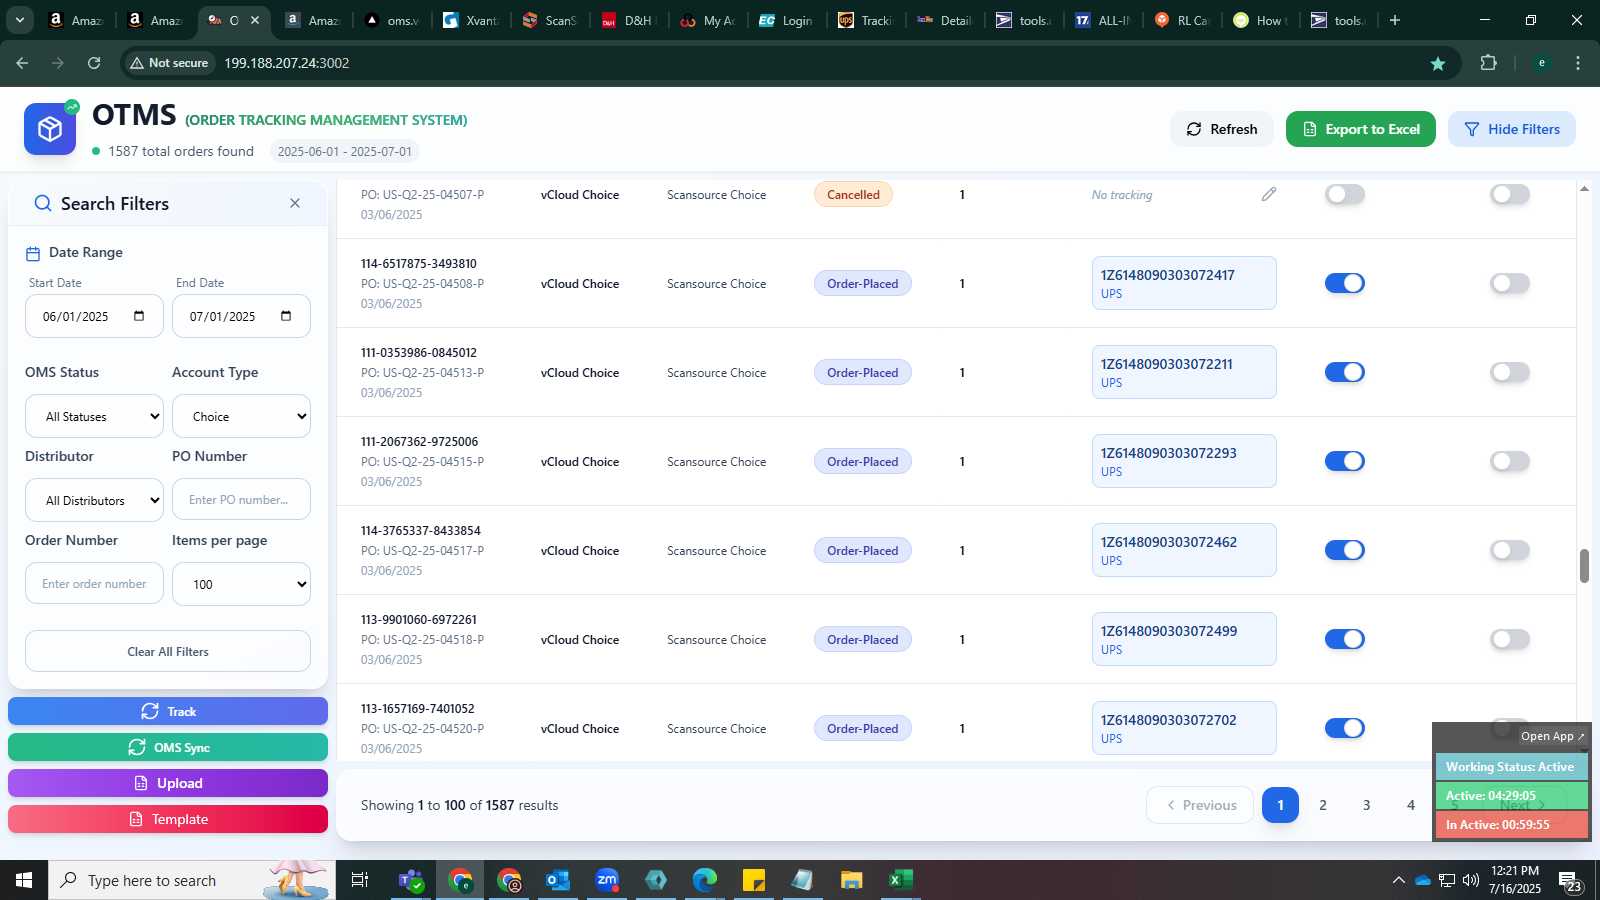Click the magnifier icon beside Search Filters

[x=43, y=203]
